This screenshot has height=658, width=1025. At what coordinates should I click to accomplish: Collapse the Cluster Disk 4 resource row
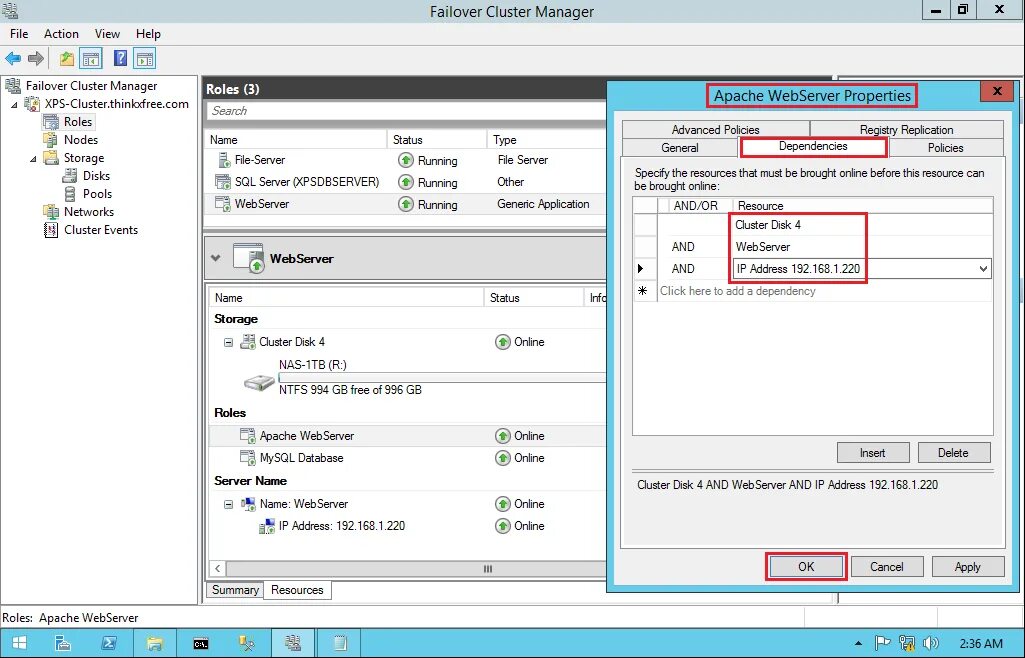point(228,342)
